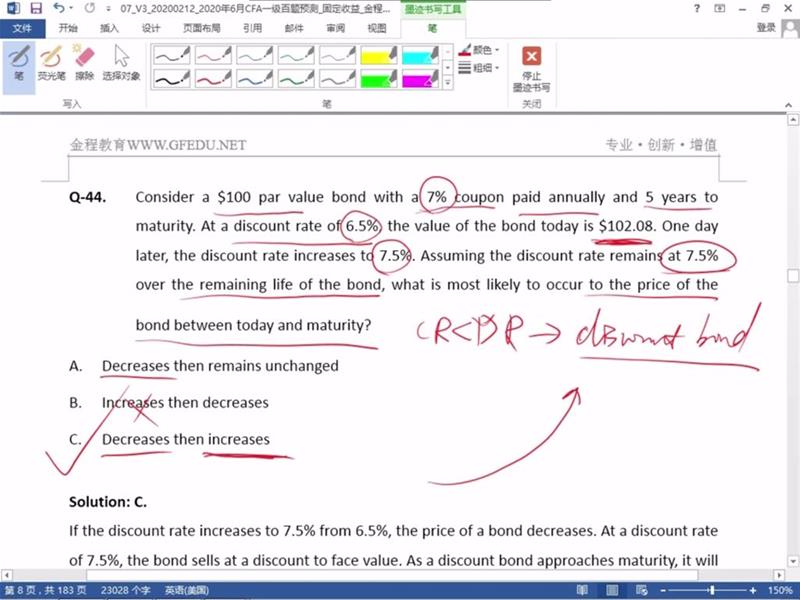Switch to the Insert (插入) ribbon tab

[x=109, y=28]
